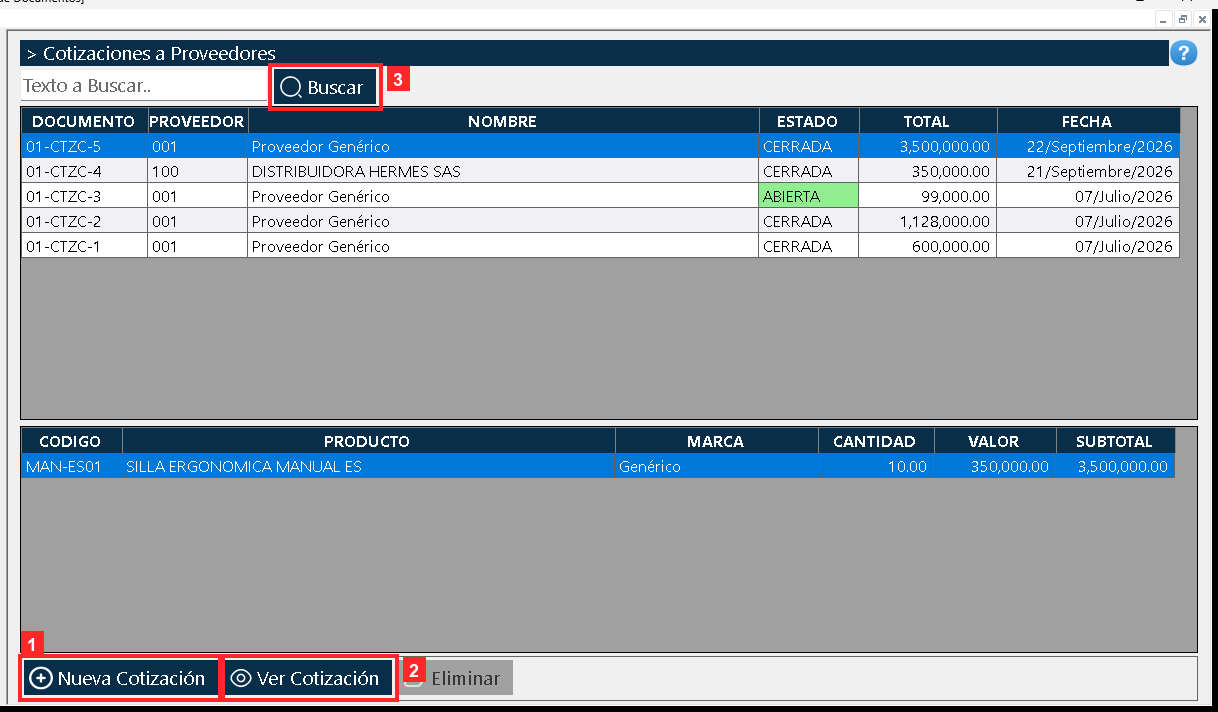Screen dimensions: 1218x712
Task: Click the 350,000.00 cell in the VALOR column
Action: (x=995, y=466)
